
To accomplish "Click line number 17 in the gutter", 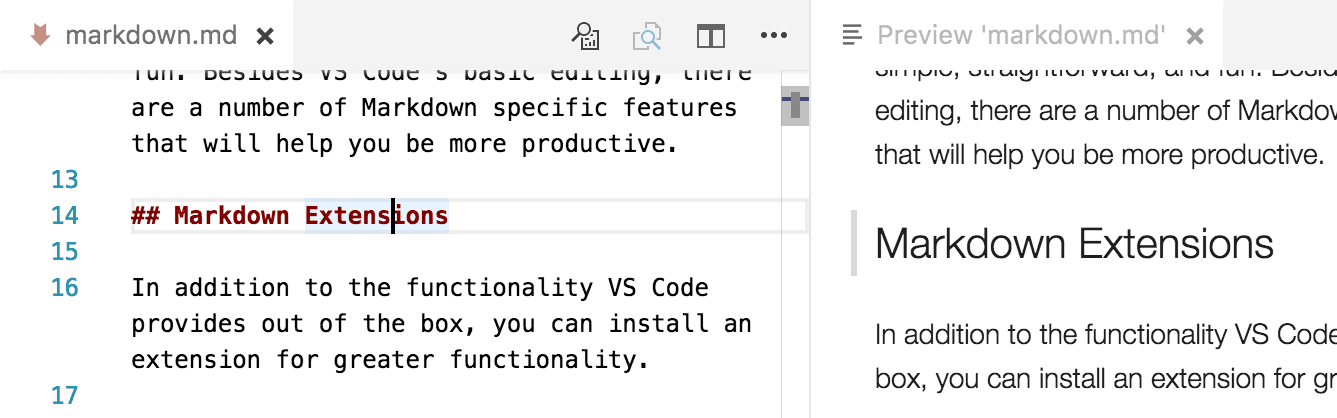I will tap(64, 396).
